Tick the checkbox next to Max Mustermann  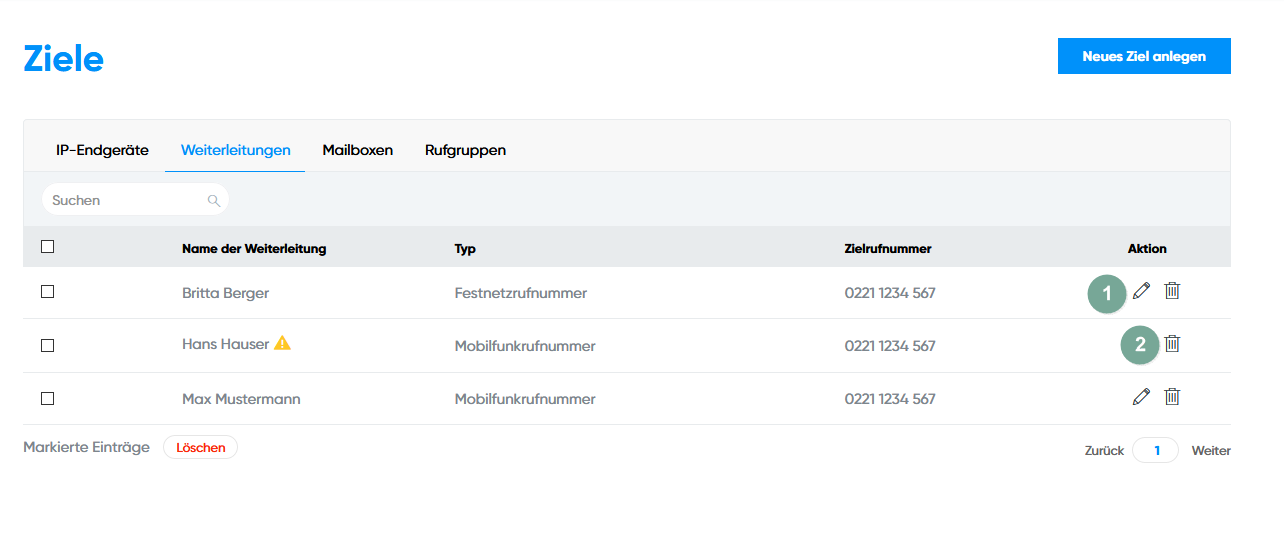pos(48,398)
